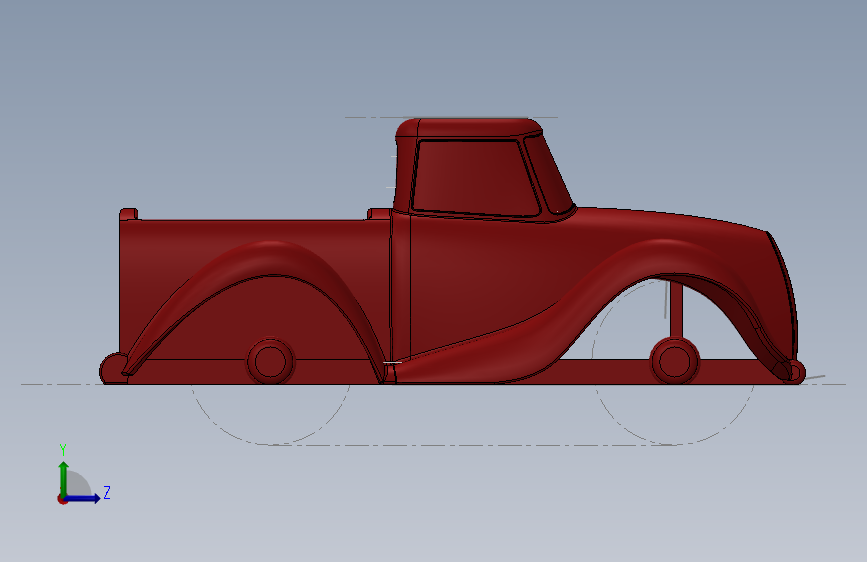Select the vertical strut behind the front fender
Screen dimensions: 867x562
(x=676, y=310)
